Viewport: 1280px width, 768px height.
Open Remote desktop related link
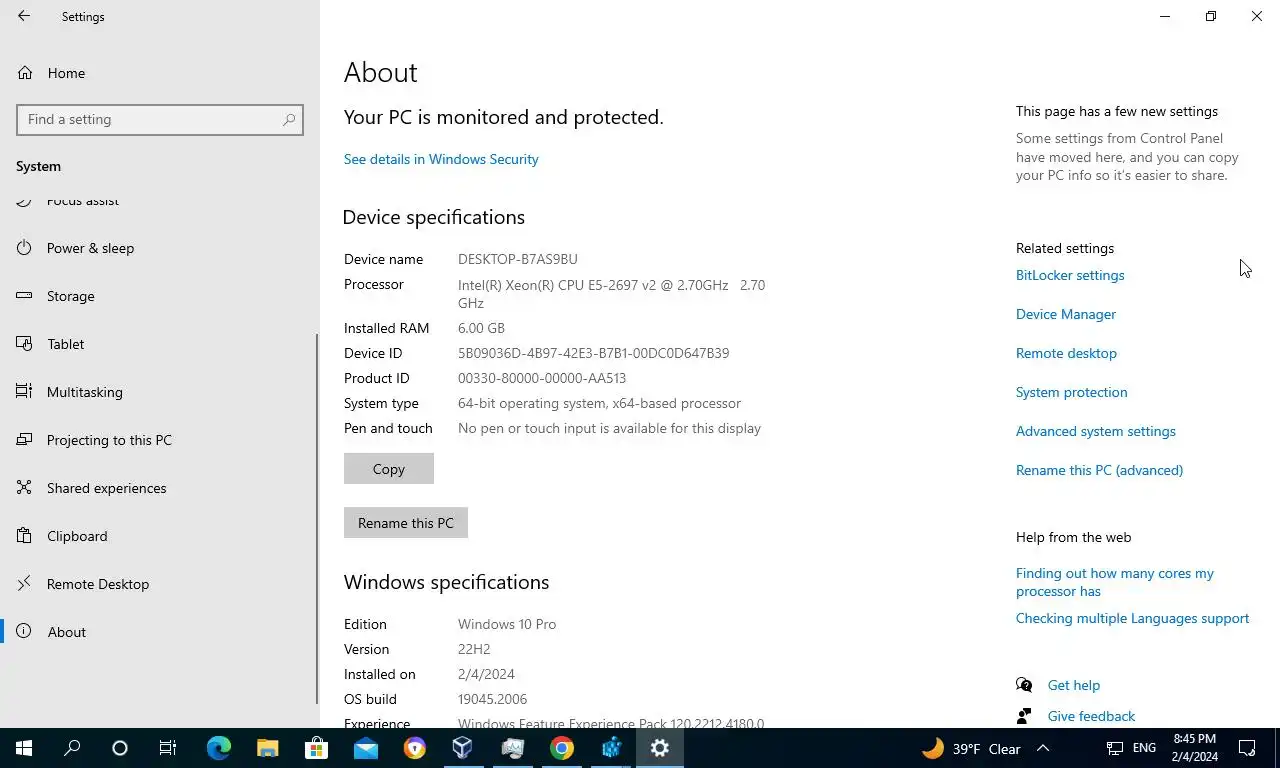click(x=1066, y=353)
